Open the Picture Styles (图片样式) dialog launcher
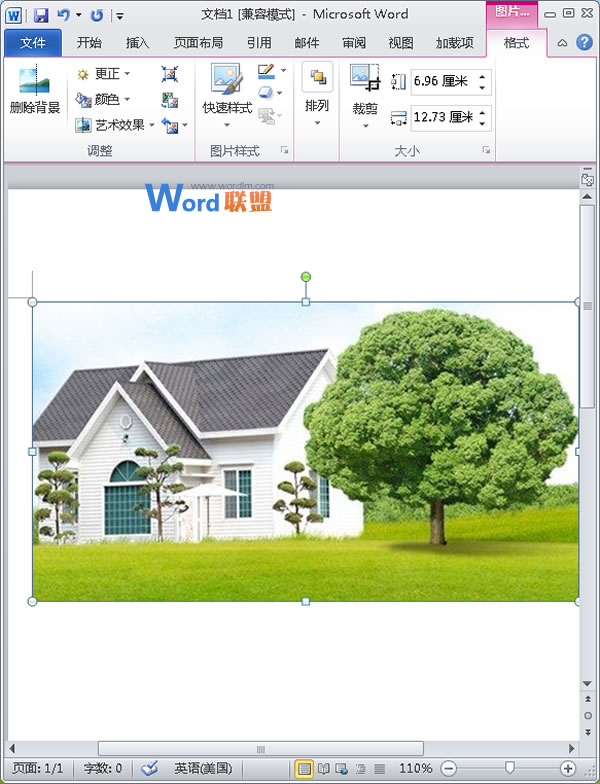This screenshot has width=600, height=784. pyautogui.click(x=284, y=150)
